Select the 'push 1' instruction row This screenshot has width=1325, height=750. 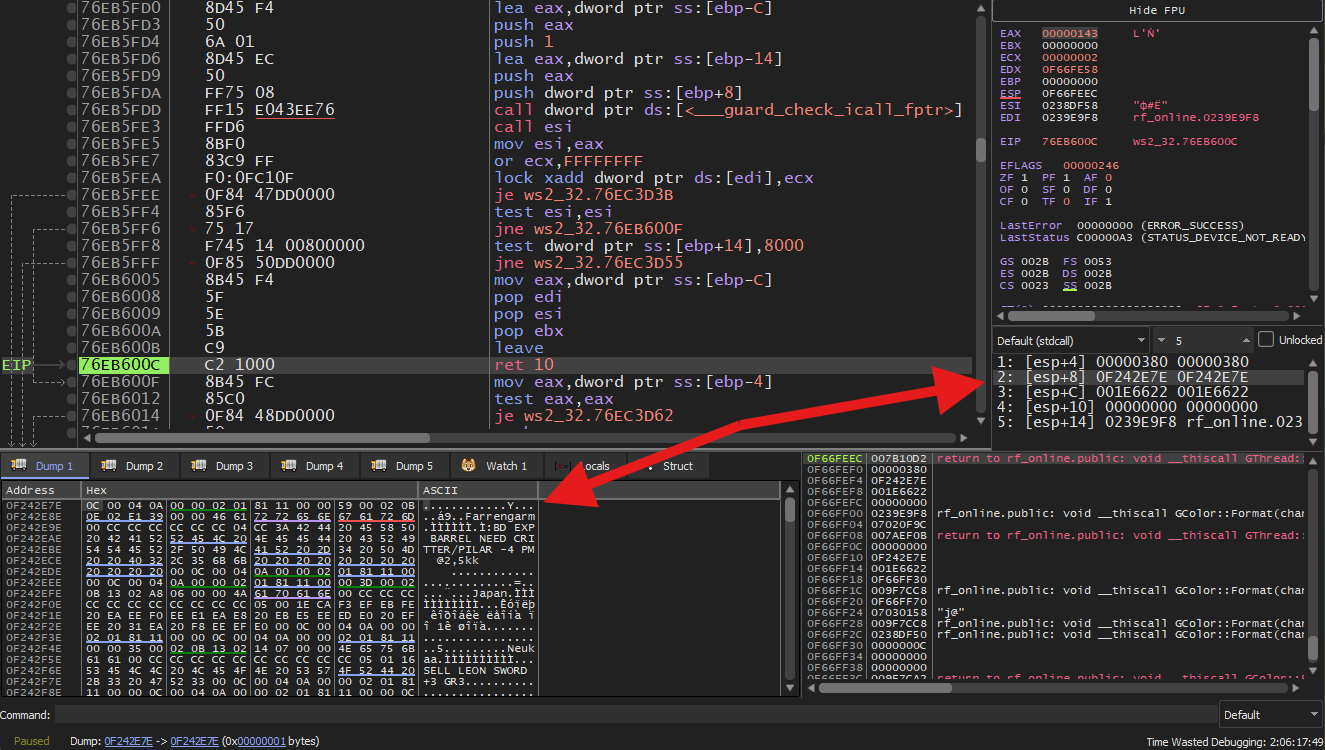(525, 42)
